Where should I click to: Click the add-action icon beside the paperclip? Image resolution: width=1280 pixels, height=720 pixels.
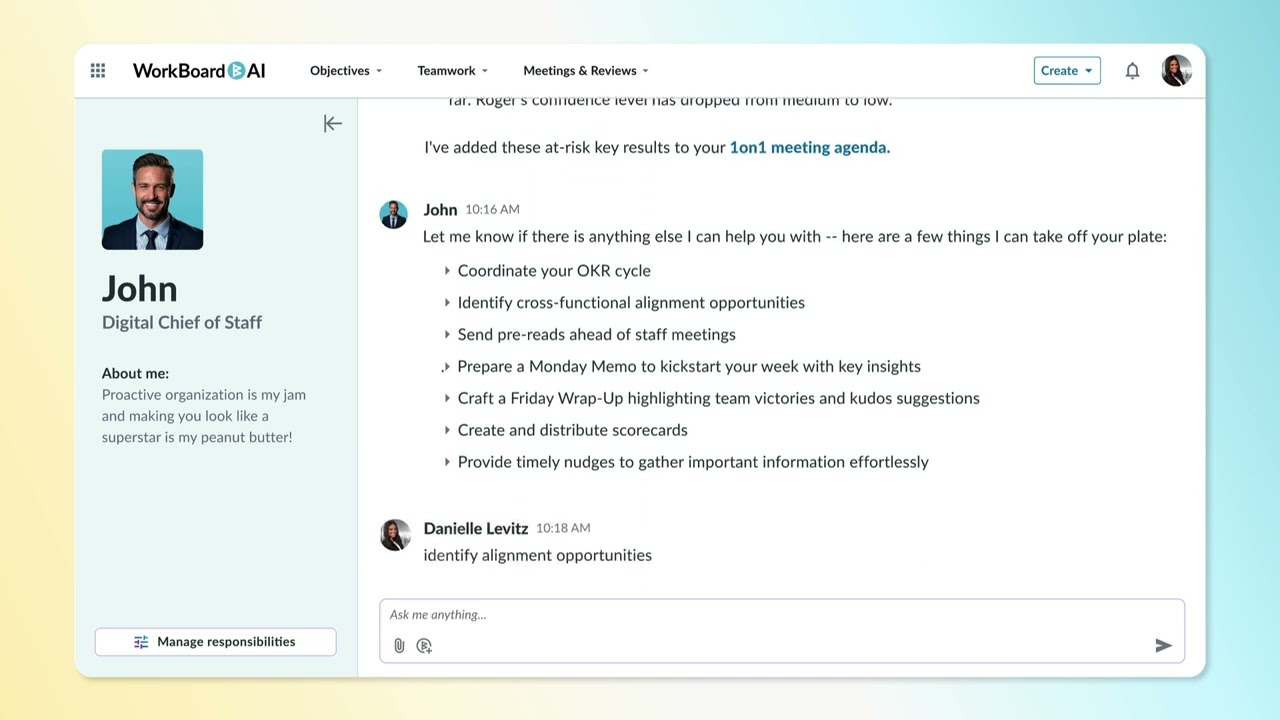pyautogui.click(x=424, y=646)
